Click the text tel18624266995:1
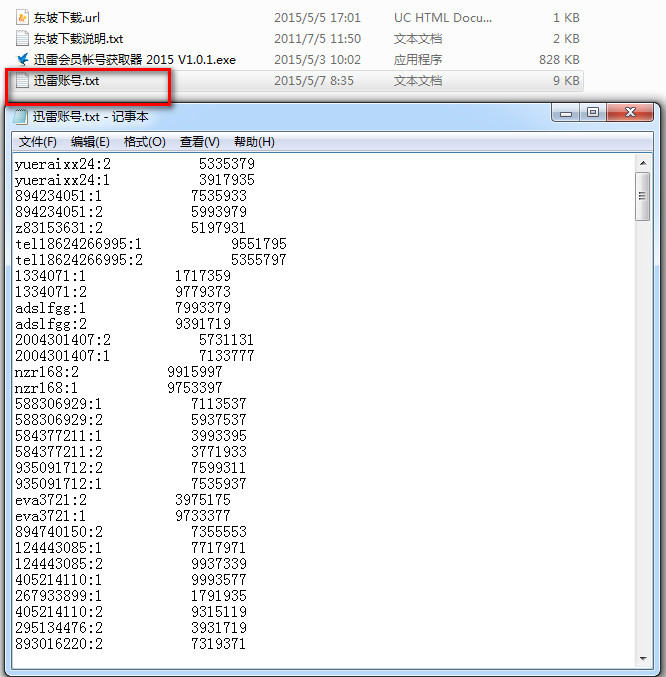 coord(79,244)
